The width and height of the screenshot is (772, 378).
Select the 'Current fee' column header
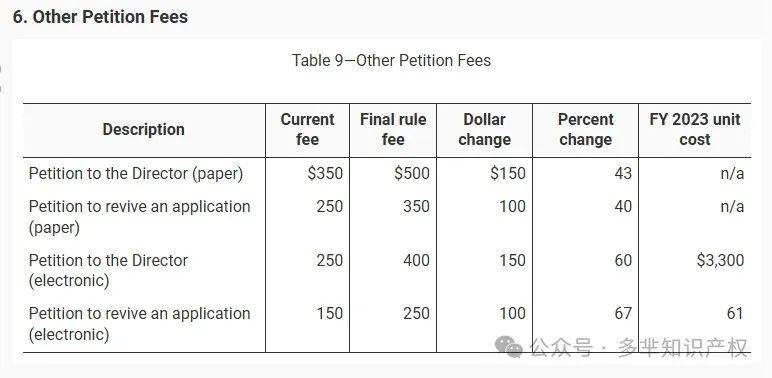coord(307,129)
